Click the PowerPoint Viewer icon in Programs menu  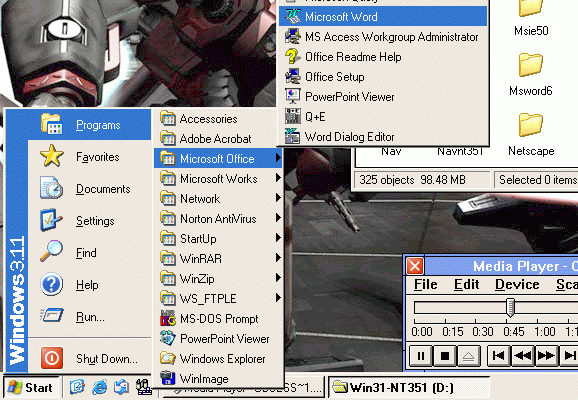[168, 338]
